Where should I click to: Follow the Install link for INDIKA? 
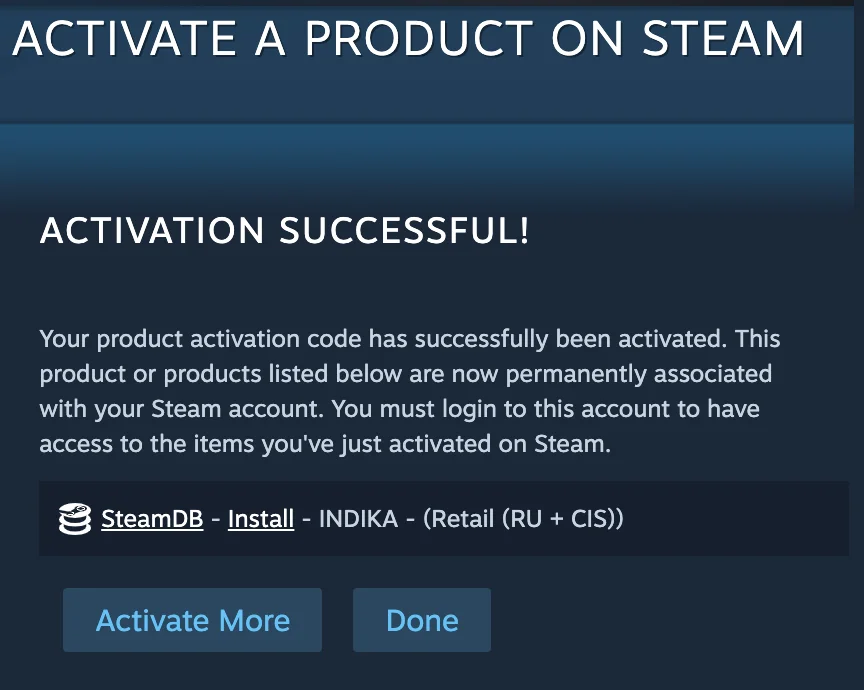(x=261, y=519)
